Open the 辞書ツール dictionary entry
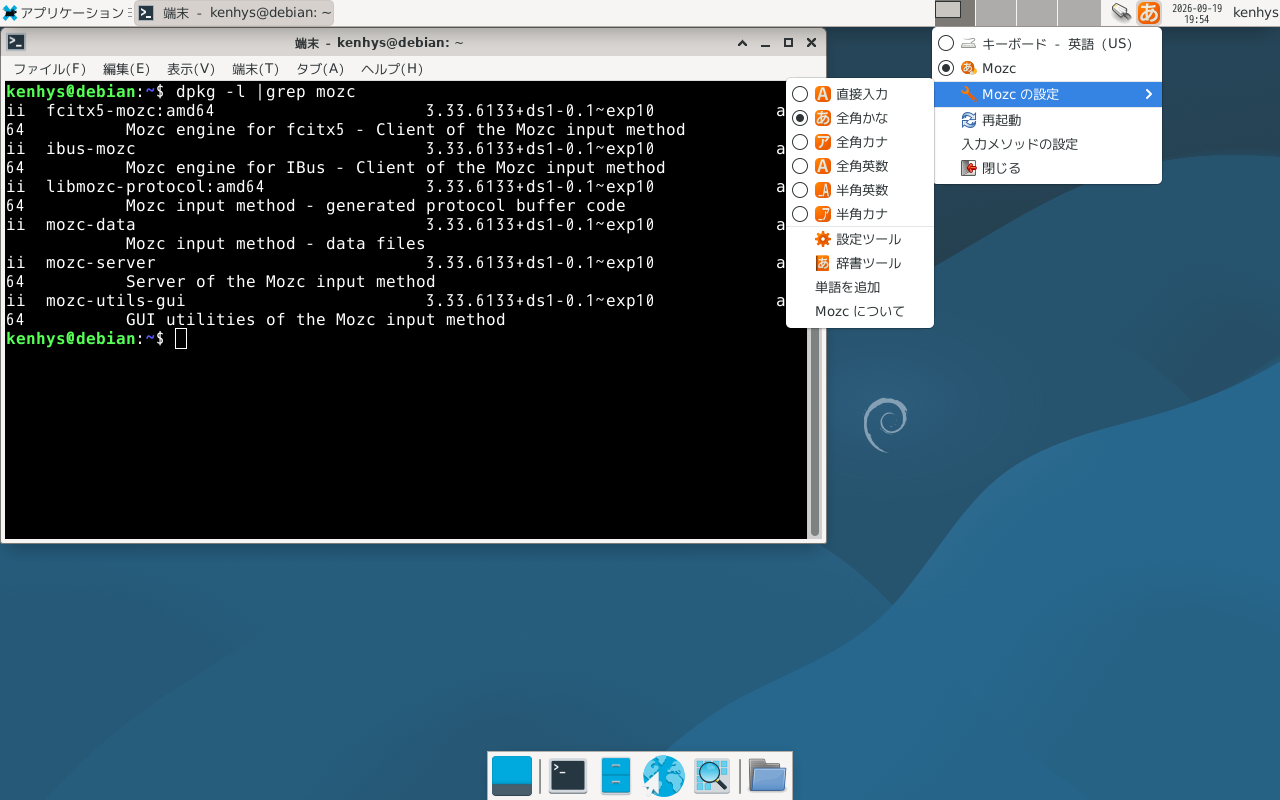 click(860, 263)
